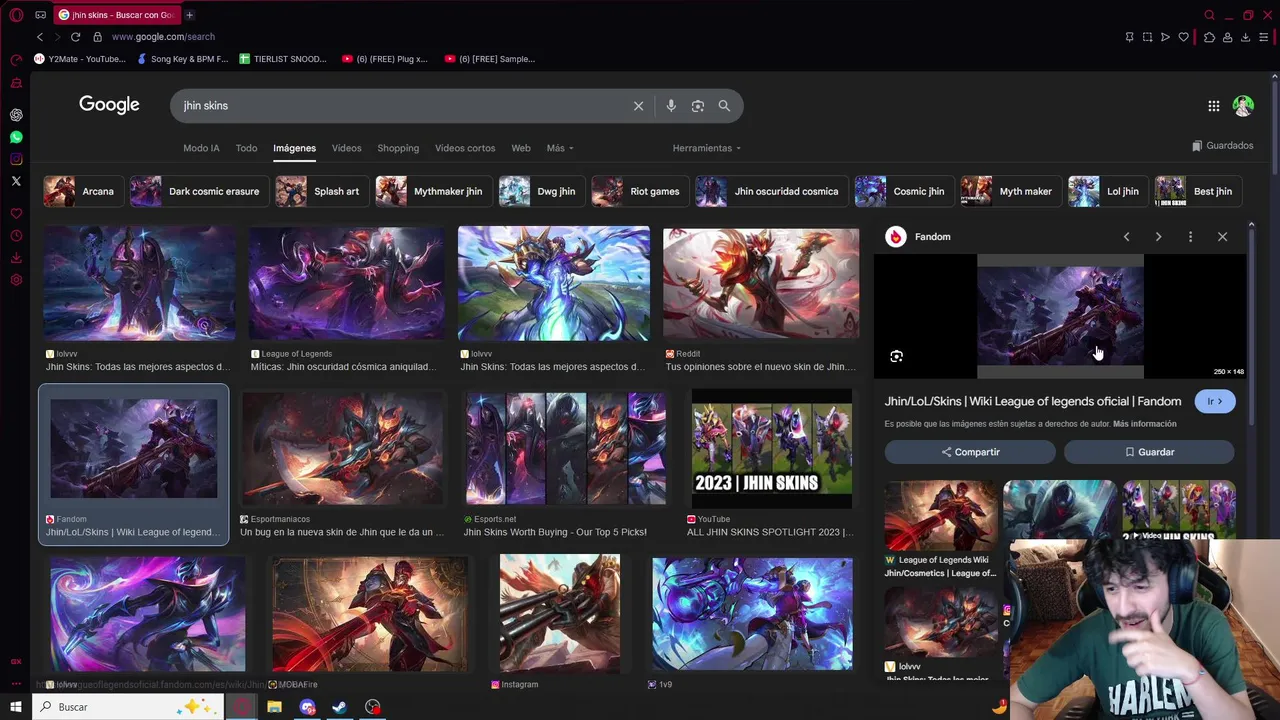Open the Windows Start menu

(16, 707)
